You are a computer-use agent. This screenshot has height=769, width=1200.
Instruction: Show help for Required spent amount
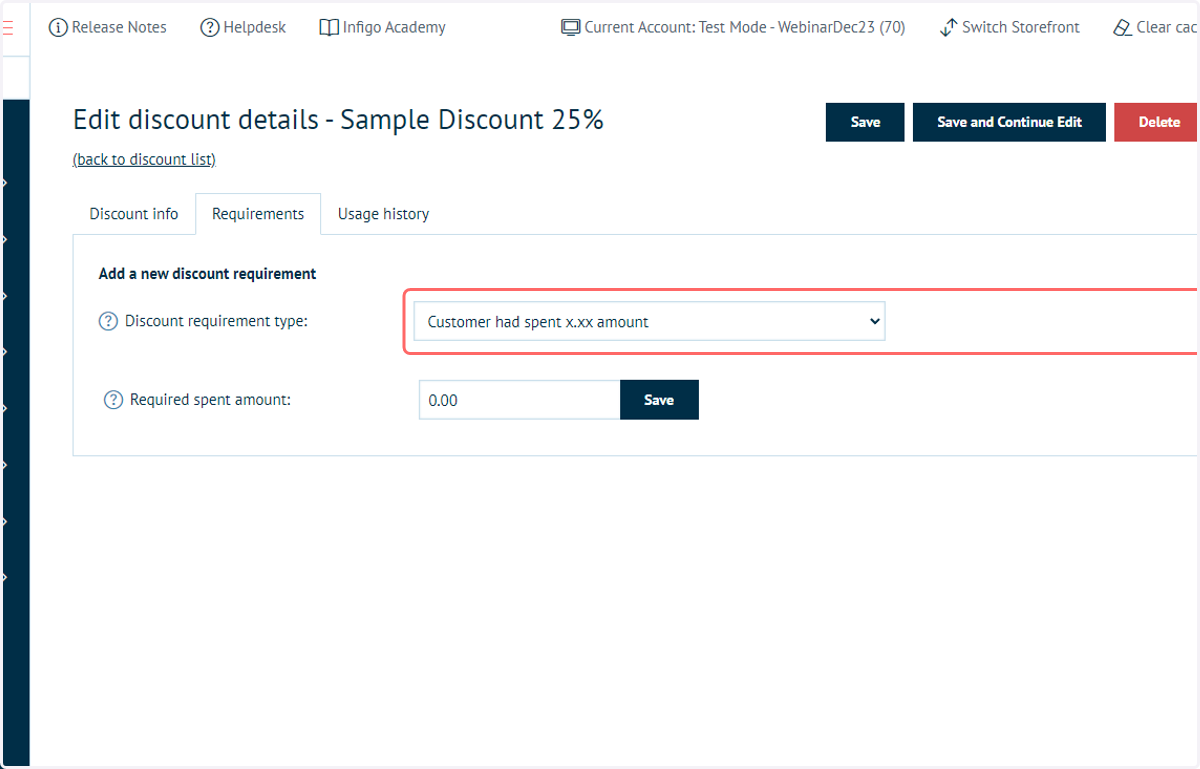pyautogui.click(x=114, y=400)
